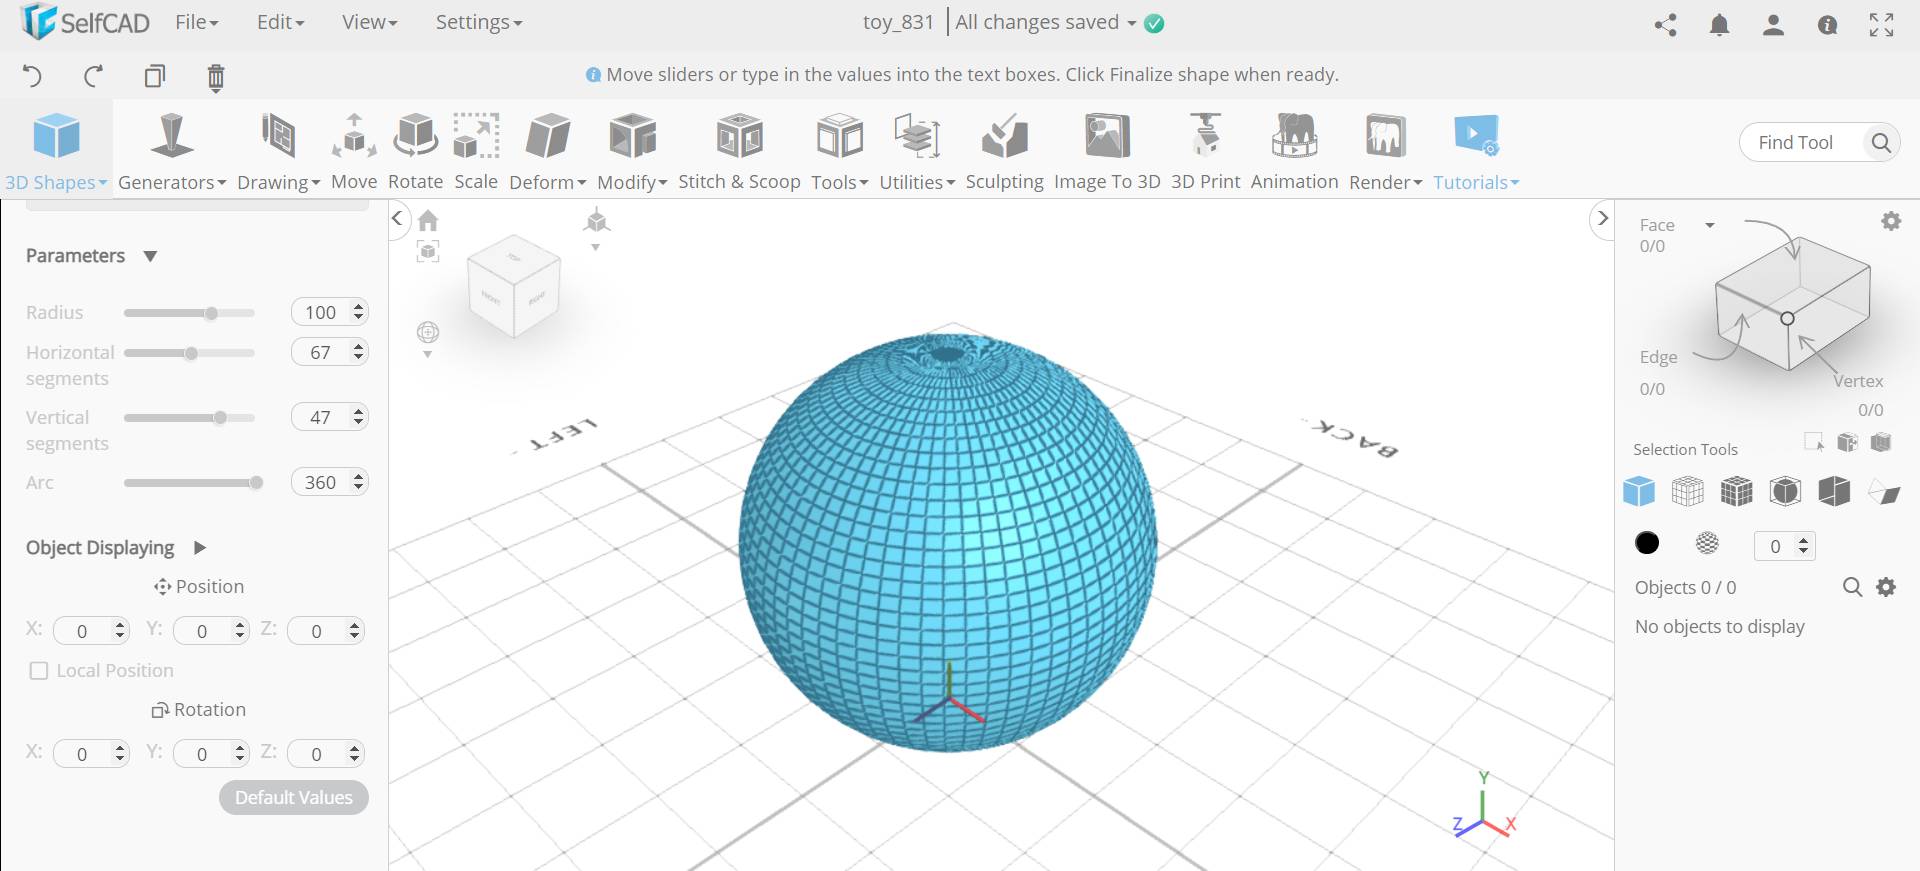
Task: Open the Sculpting tool
Action: point(1004,150)
